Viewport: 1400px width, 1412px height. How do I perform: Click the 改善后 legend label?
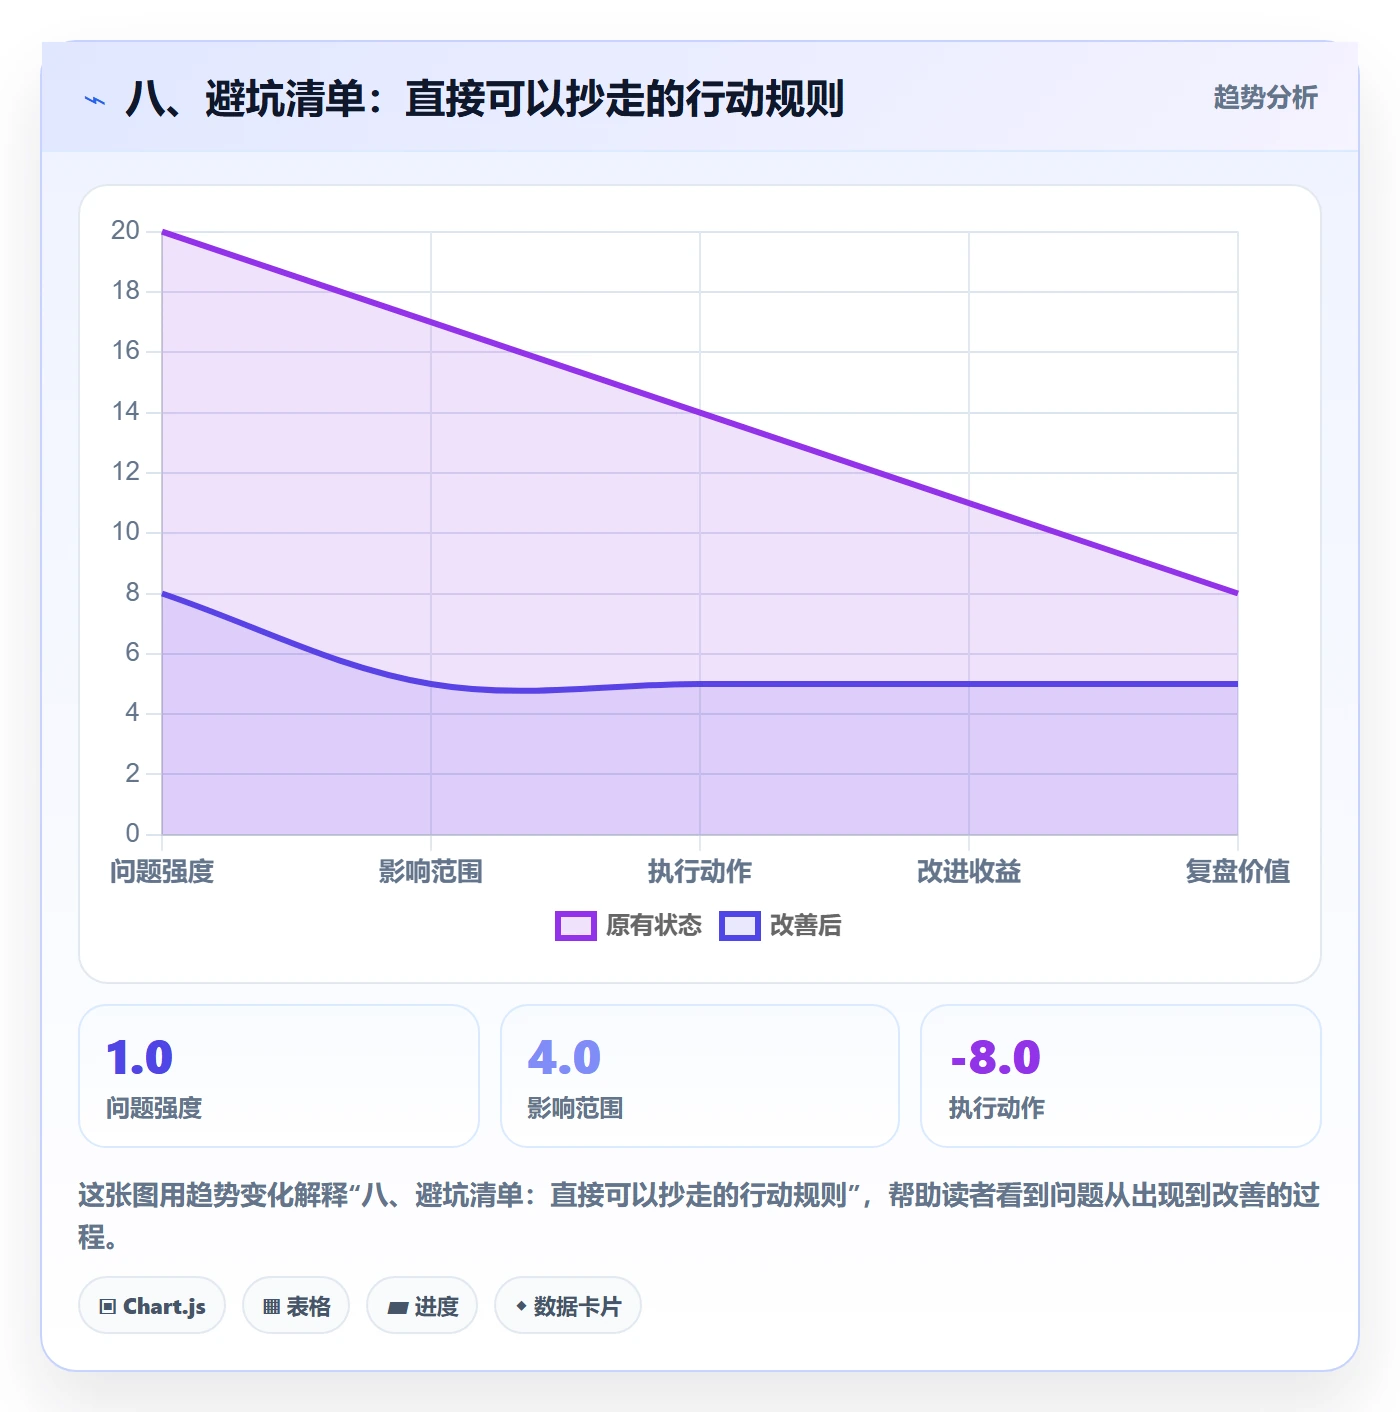click(806, 925)
